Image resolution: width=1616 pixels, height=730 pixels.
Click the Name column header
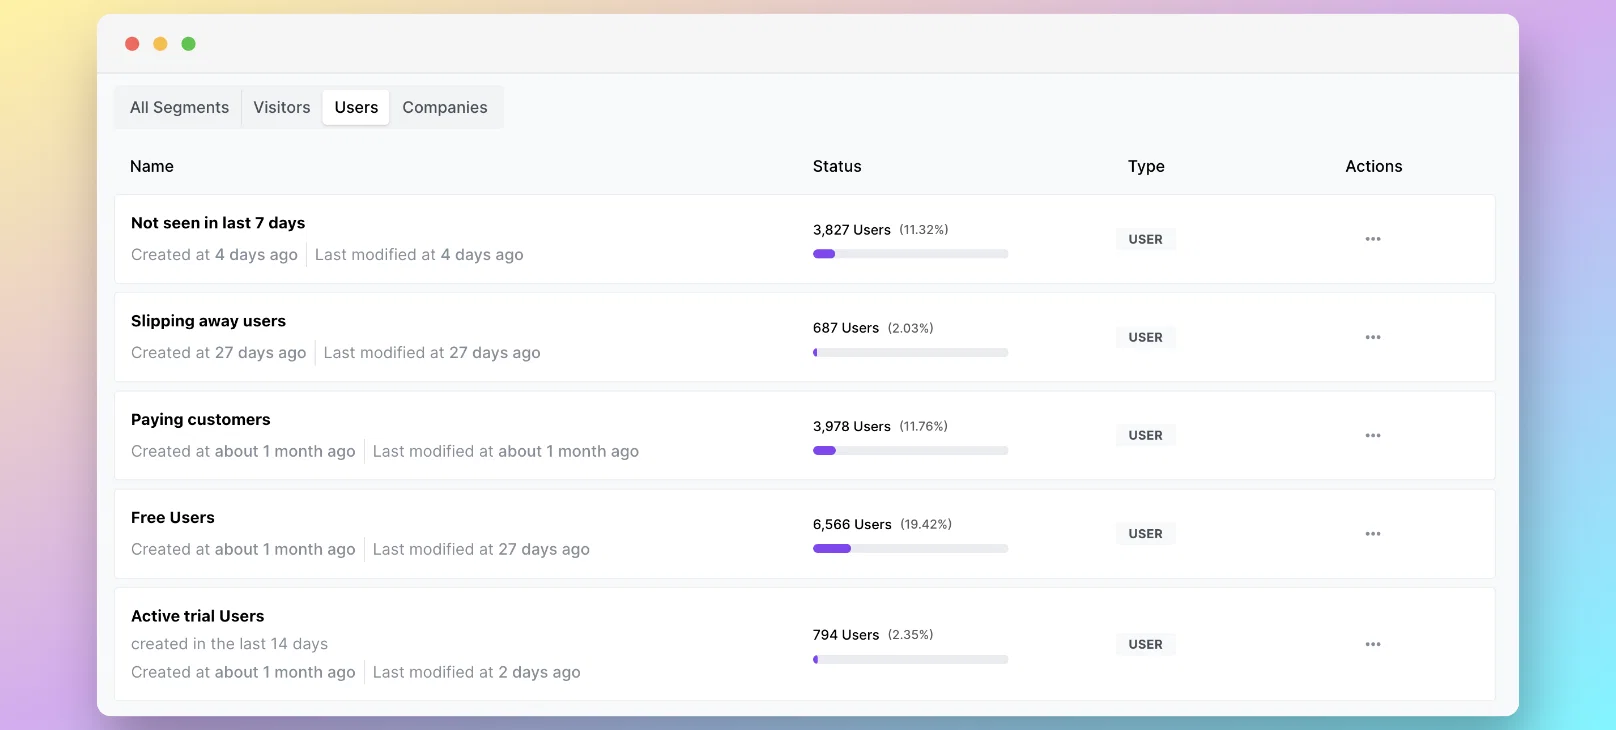(152, 166)
